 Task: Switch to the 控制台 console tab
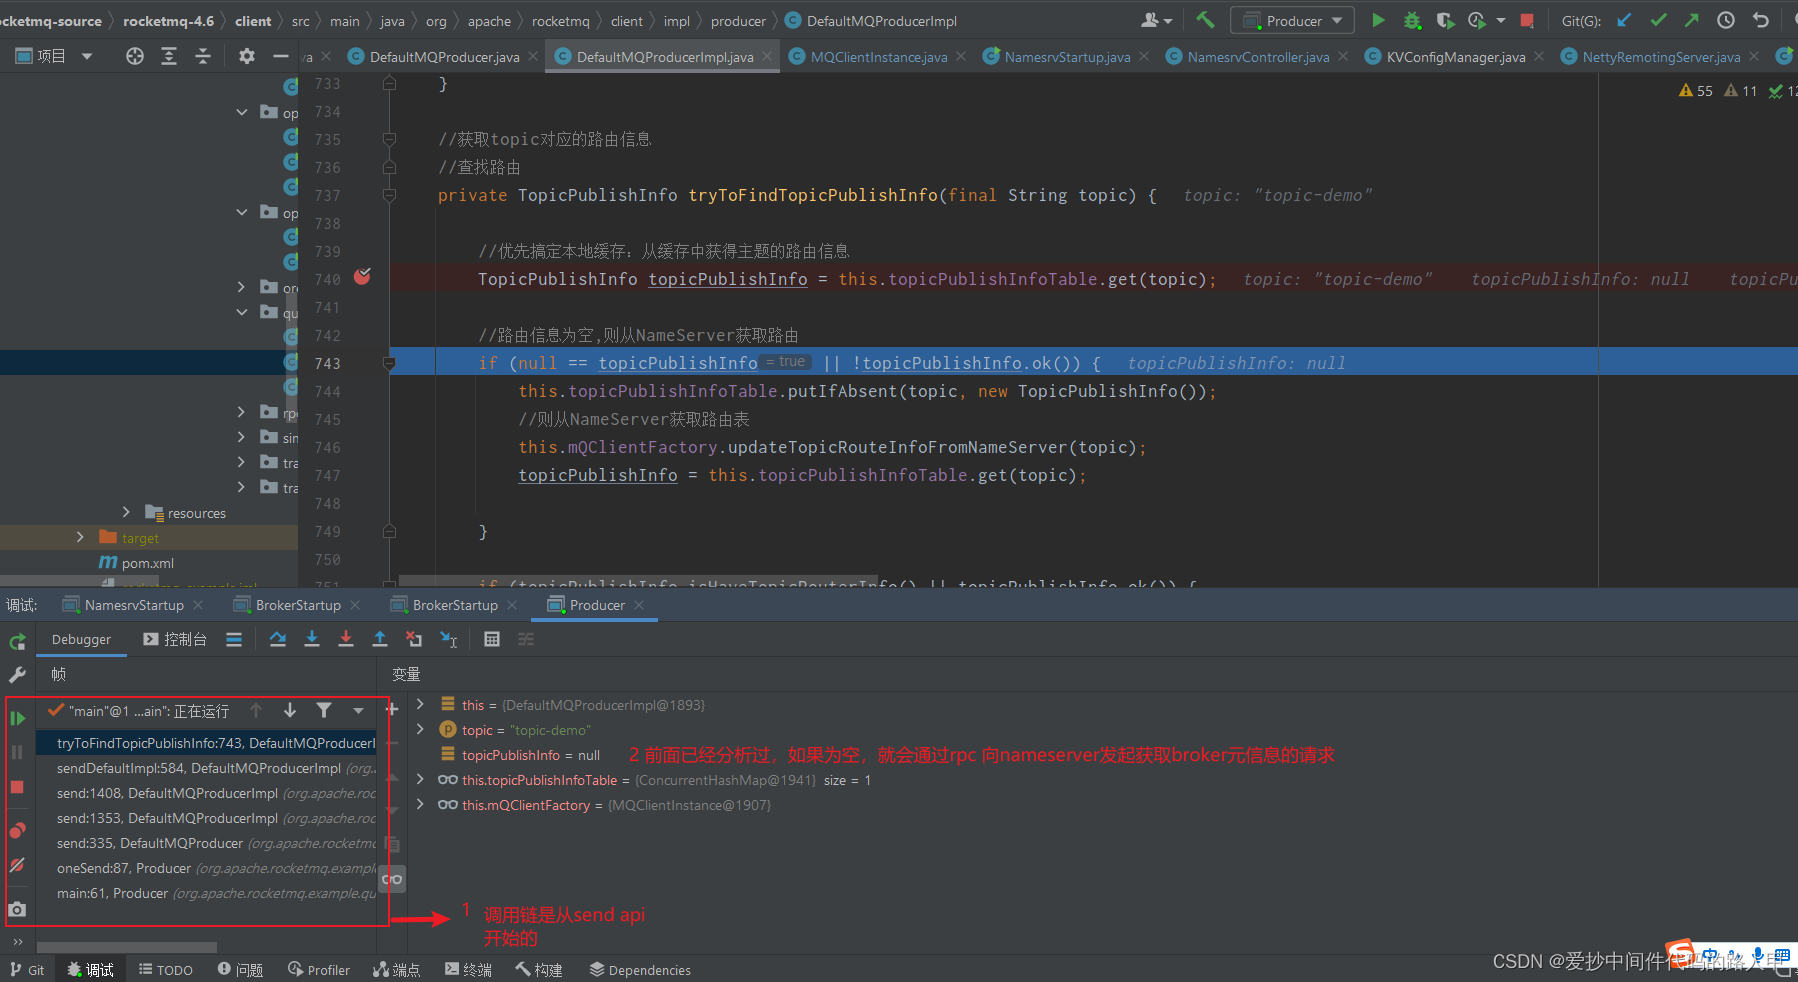pyautogui.click(x=174, y=639)
